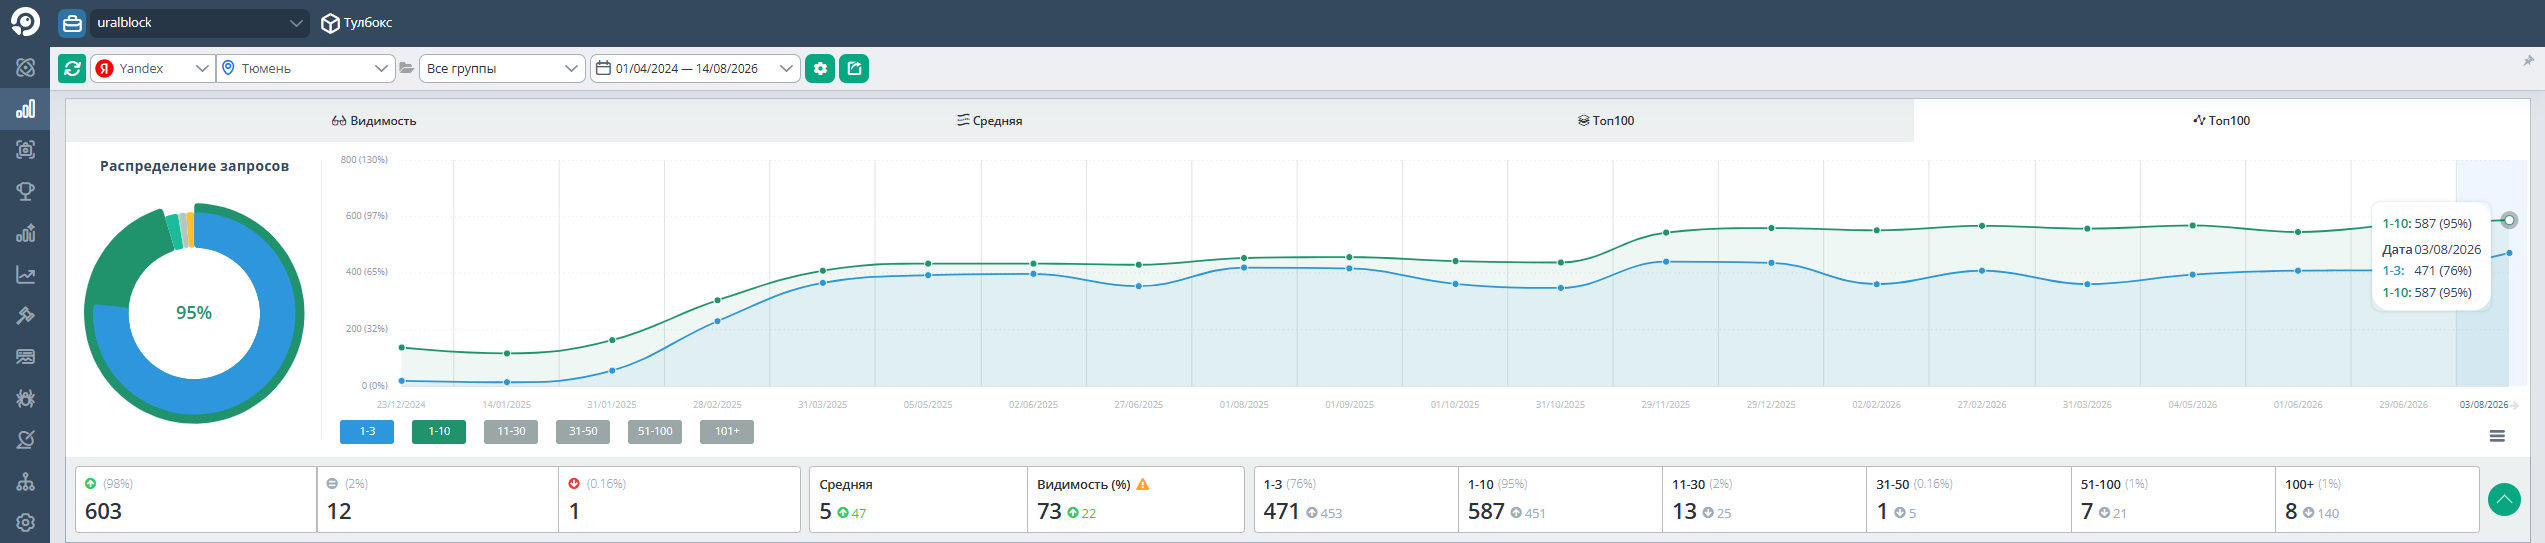Open the bar chart icon in sidebar
Viewport: 2545px width, 543px height.
(25, 109)
